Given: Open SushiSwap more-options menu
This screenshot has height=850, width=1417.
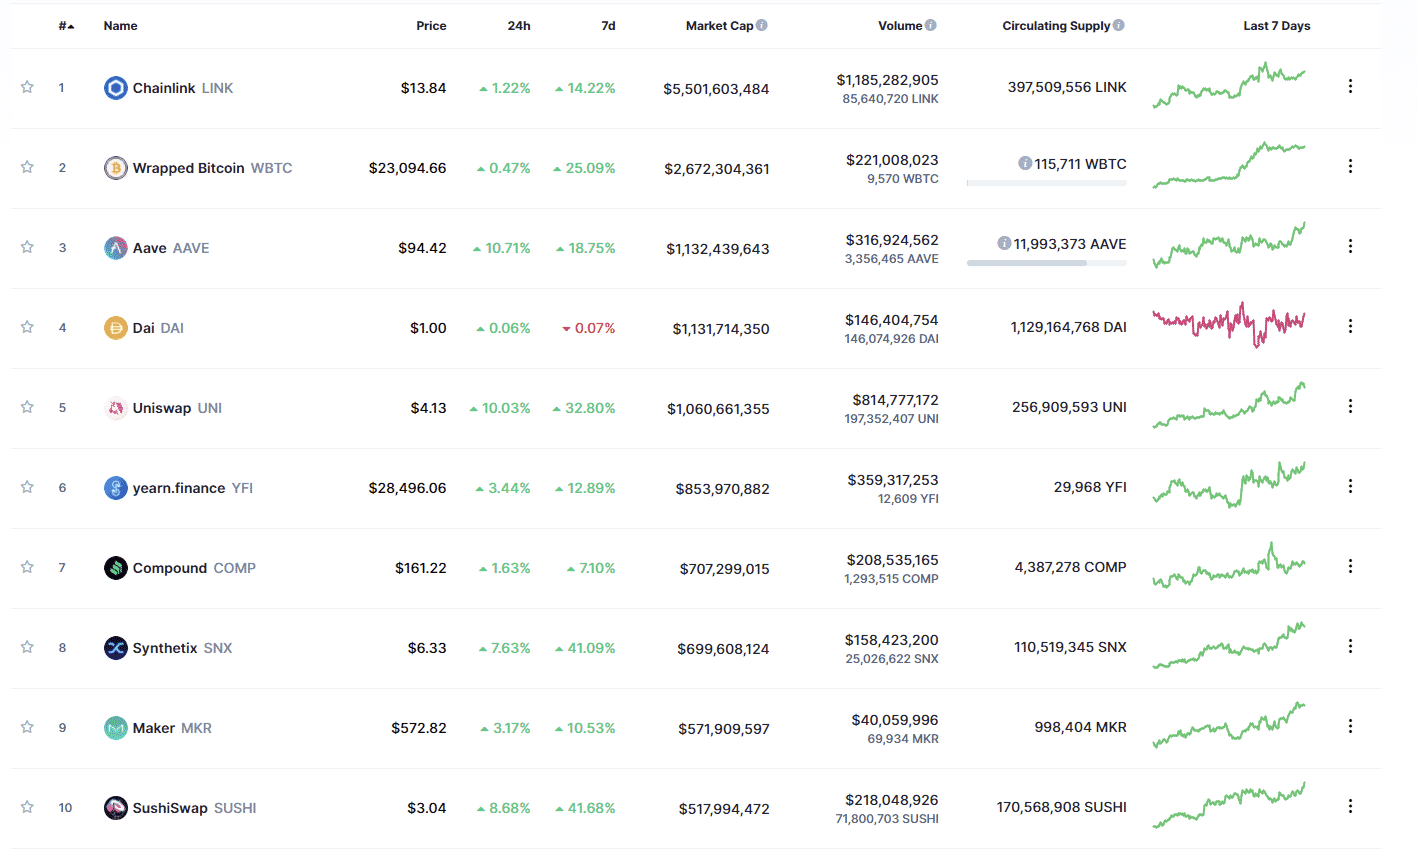Looking at the screenshot, I should click(x=1350, y=806).
